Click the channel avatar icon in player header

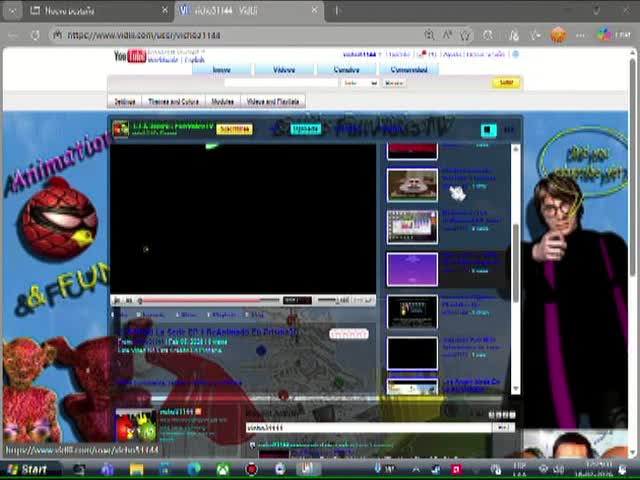[x=121, y=129]
